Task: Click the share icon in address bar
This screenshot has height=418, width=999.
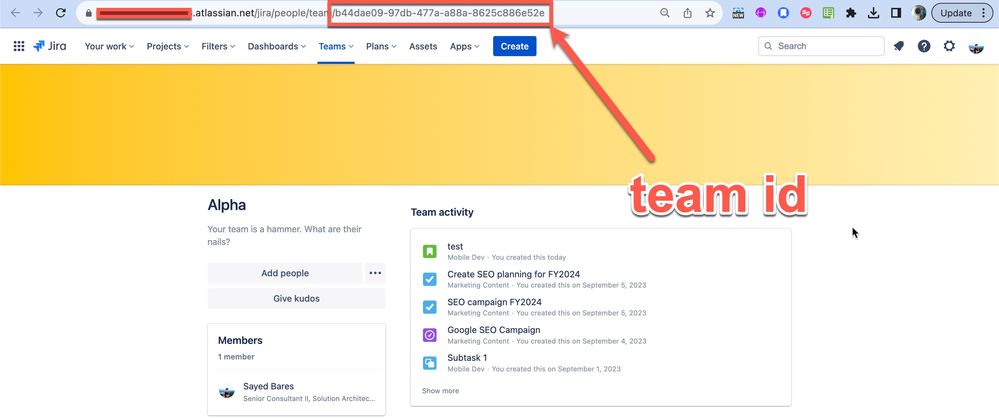Action: (x=687, y=13)
